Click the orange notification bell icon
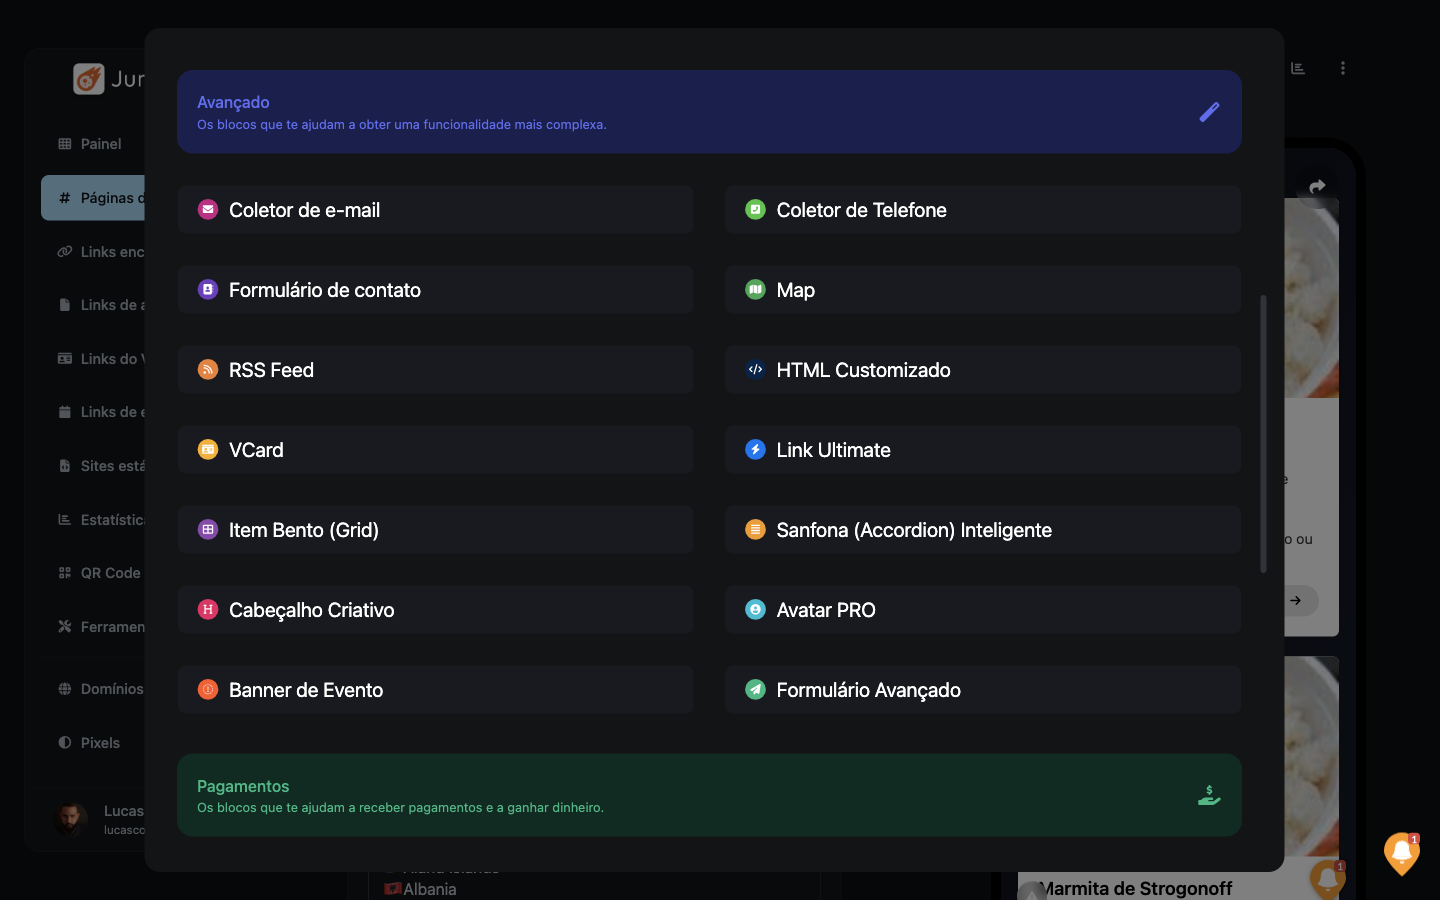This screenshot has height=900, width=1440. 1402,853
